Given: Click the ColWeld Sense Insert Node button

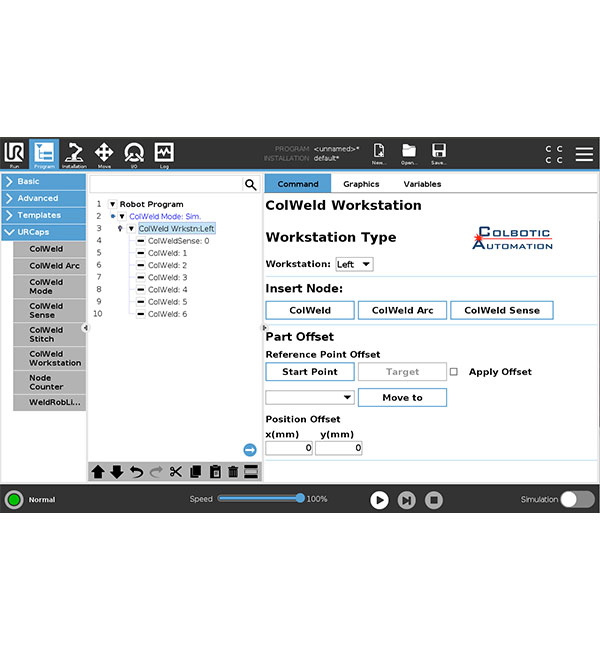Looking at the screenshot, I should pyautogui.click(x=502, y=310).
